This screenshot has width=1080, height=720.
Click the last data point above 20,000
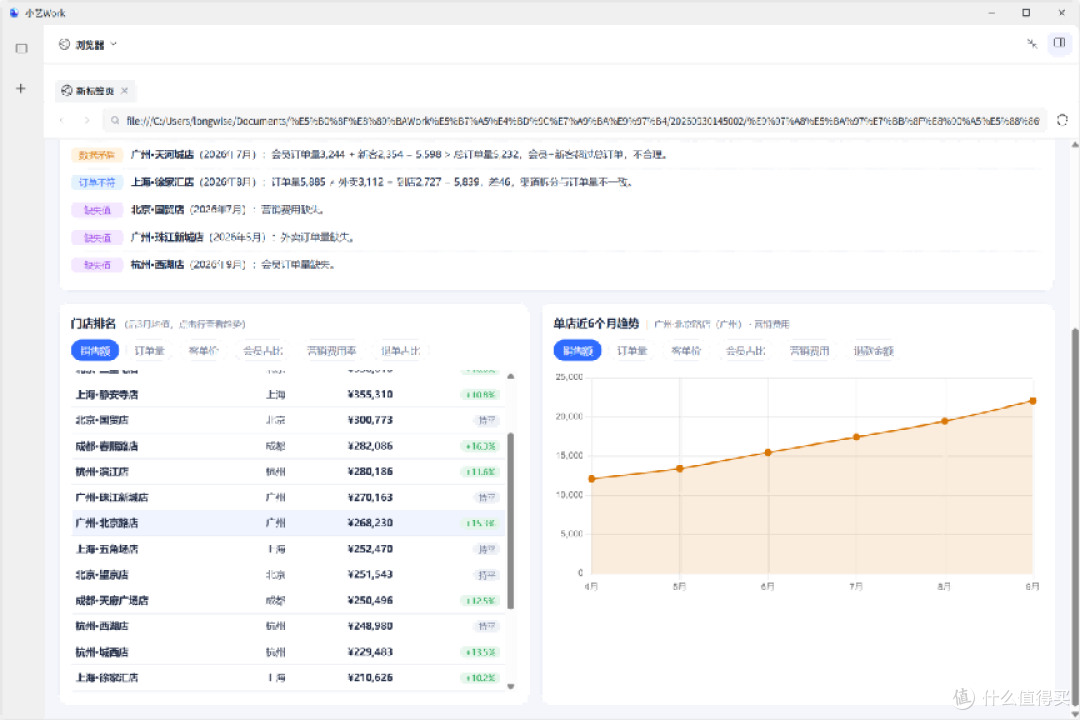point(1032,401)
